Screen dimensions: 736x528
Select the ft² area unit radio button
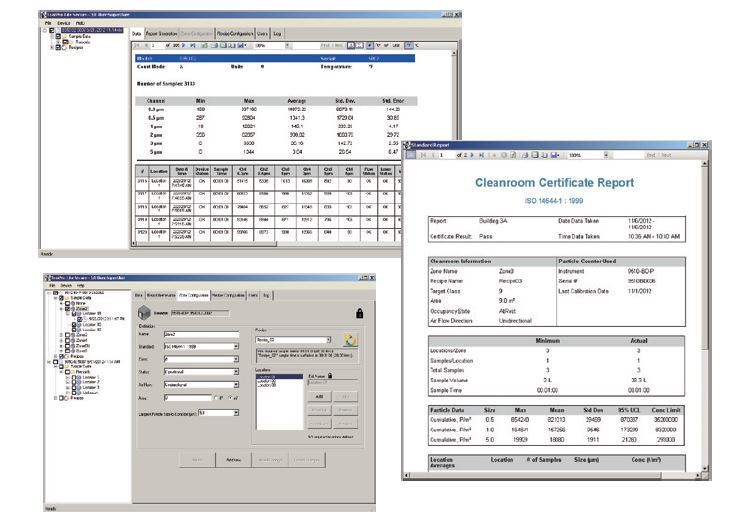click(x=215, y=398)
